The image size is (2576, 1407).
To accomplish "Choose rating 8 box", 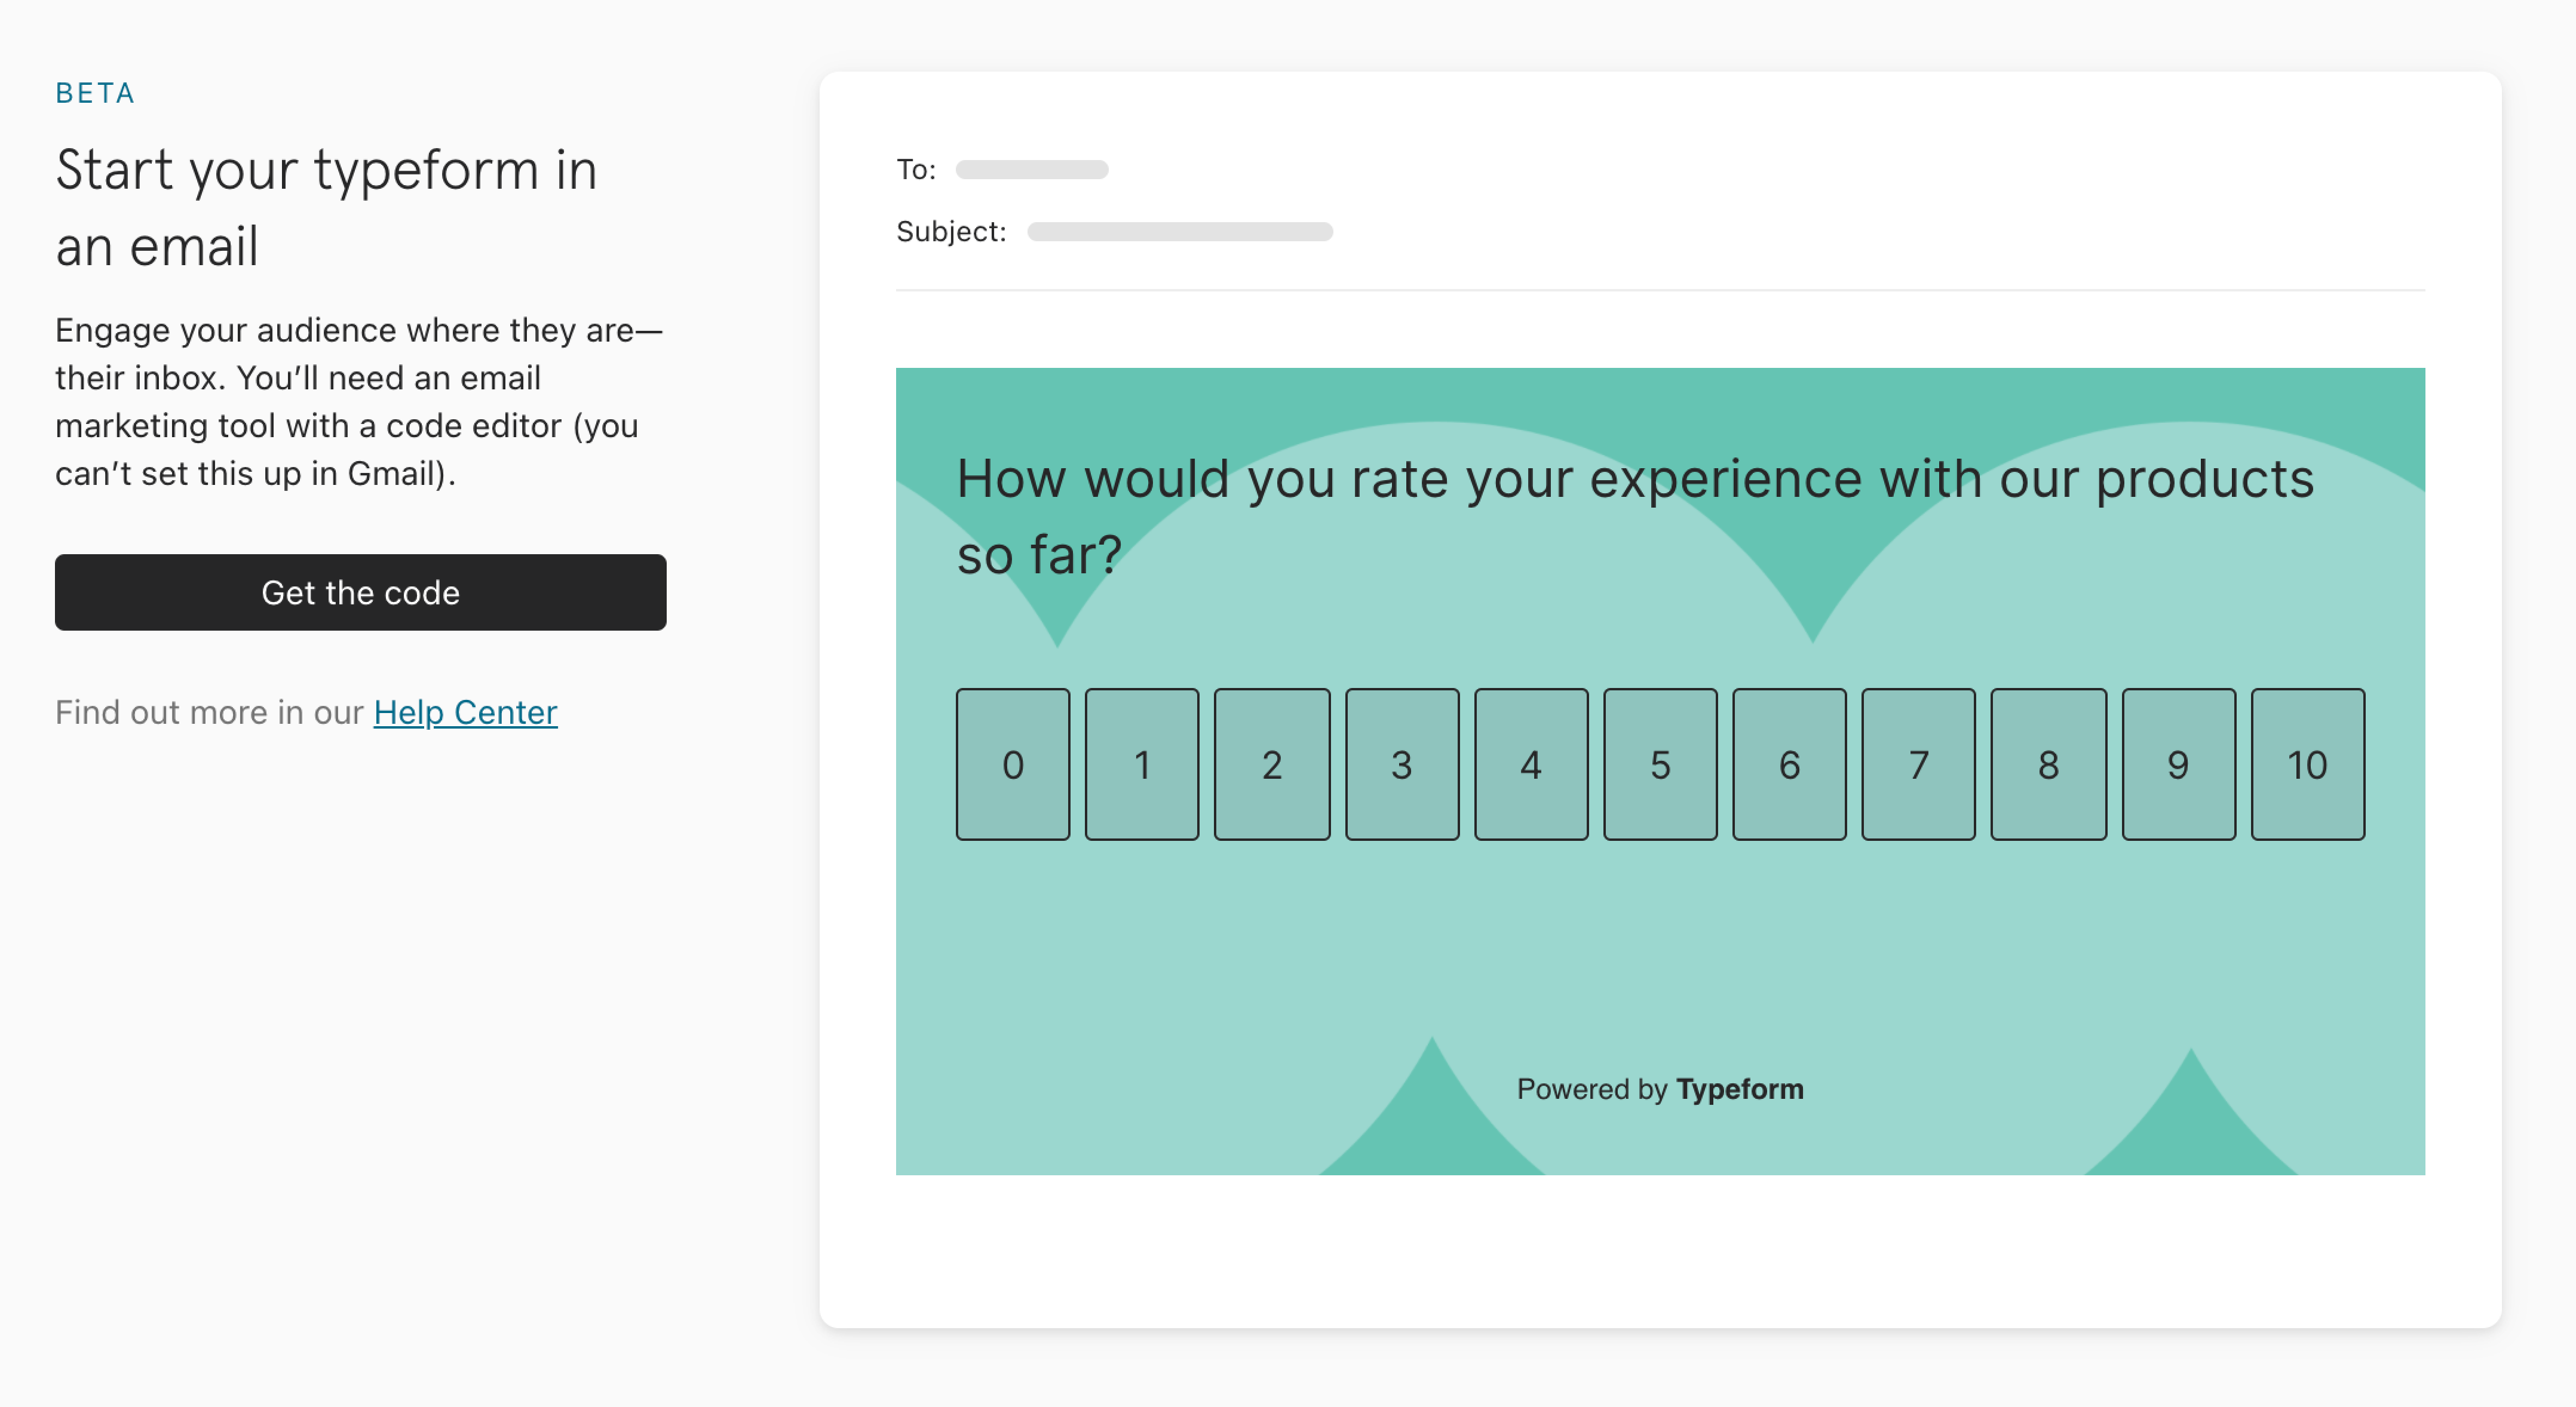I will 2048,764.
